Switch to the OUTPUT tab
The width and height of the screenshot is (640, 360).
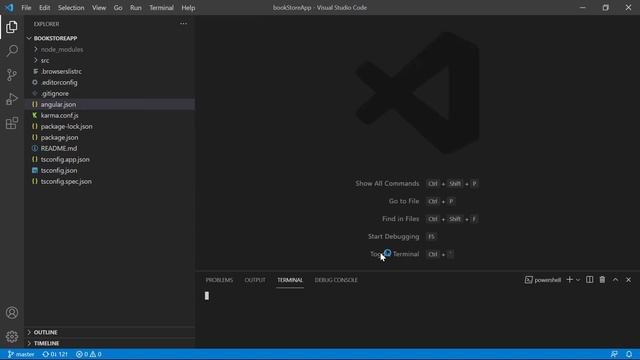point(255,280)
